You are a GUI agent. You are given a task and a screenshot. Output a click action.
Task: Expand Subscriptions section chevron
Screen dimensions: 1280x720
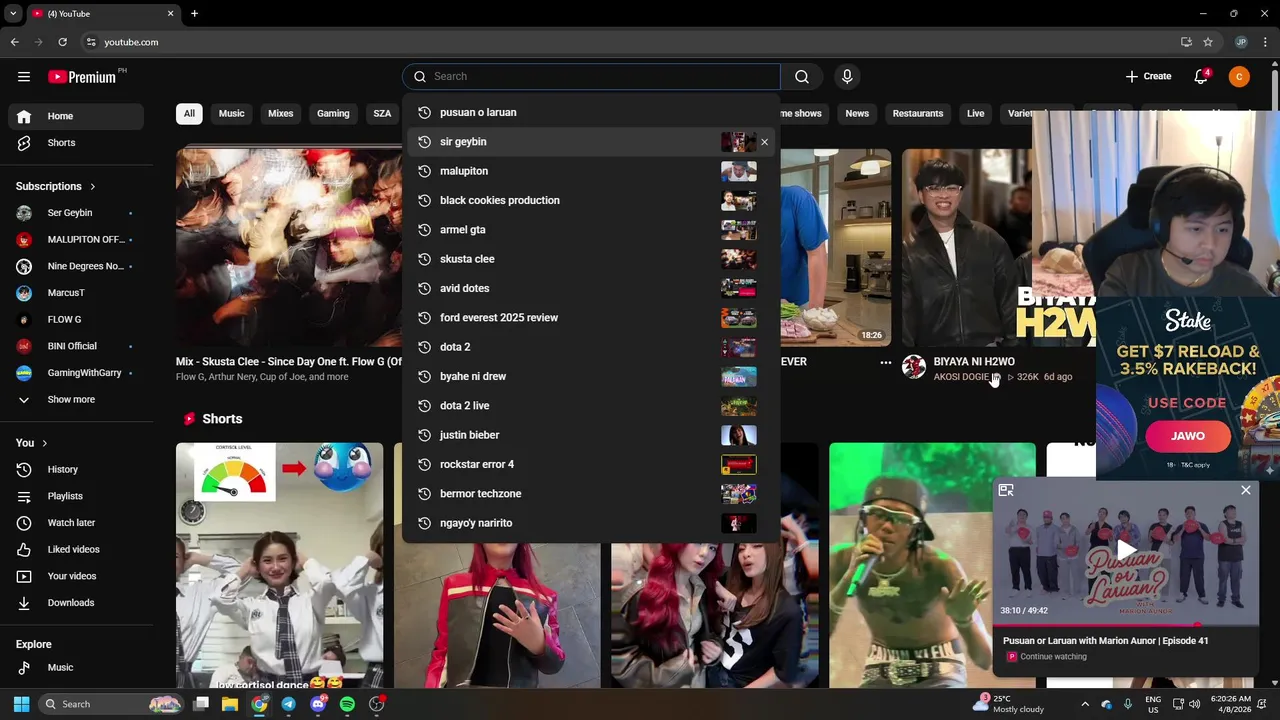click(x=93, y=186)
